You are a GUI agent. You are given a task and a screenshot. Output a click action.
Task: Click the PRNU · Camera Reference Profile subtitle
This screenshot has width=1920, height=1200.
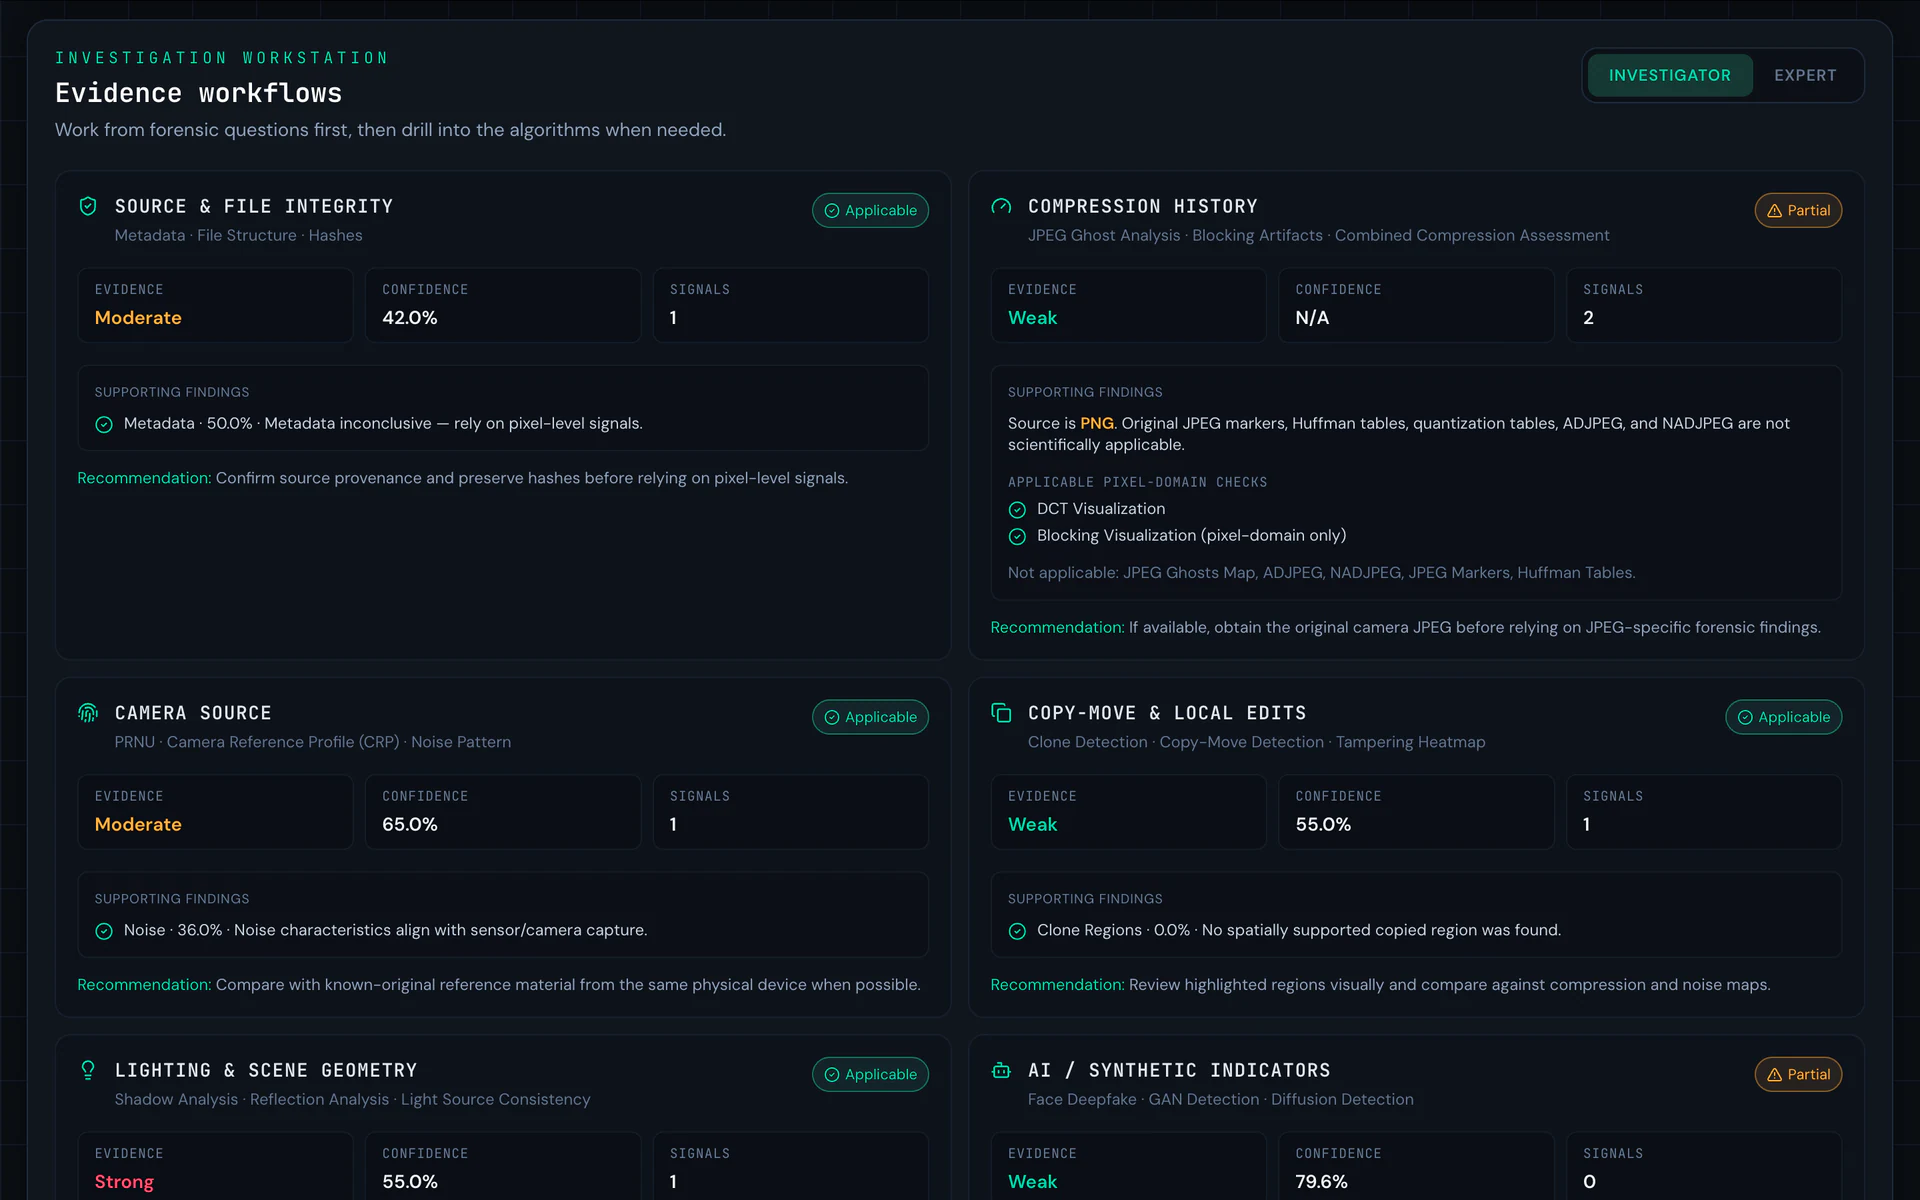click(x=312, y=743)
